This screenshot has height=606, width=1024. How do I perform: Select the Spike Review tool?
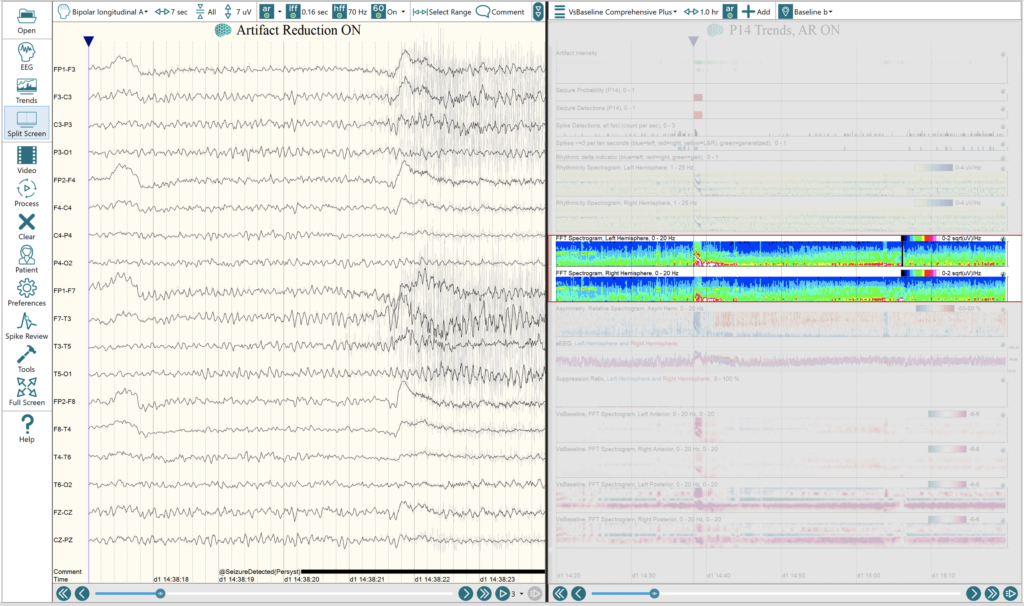[26, 328]
